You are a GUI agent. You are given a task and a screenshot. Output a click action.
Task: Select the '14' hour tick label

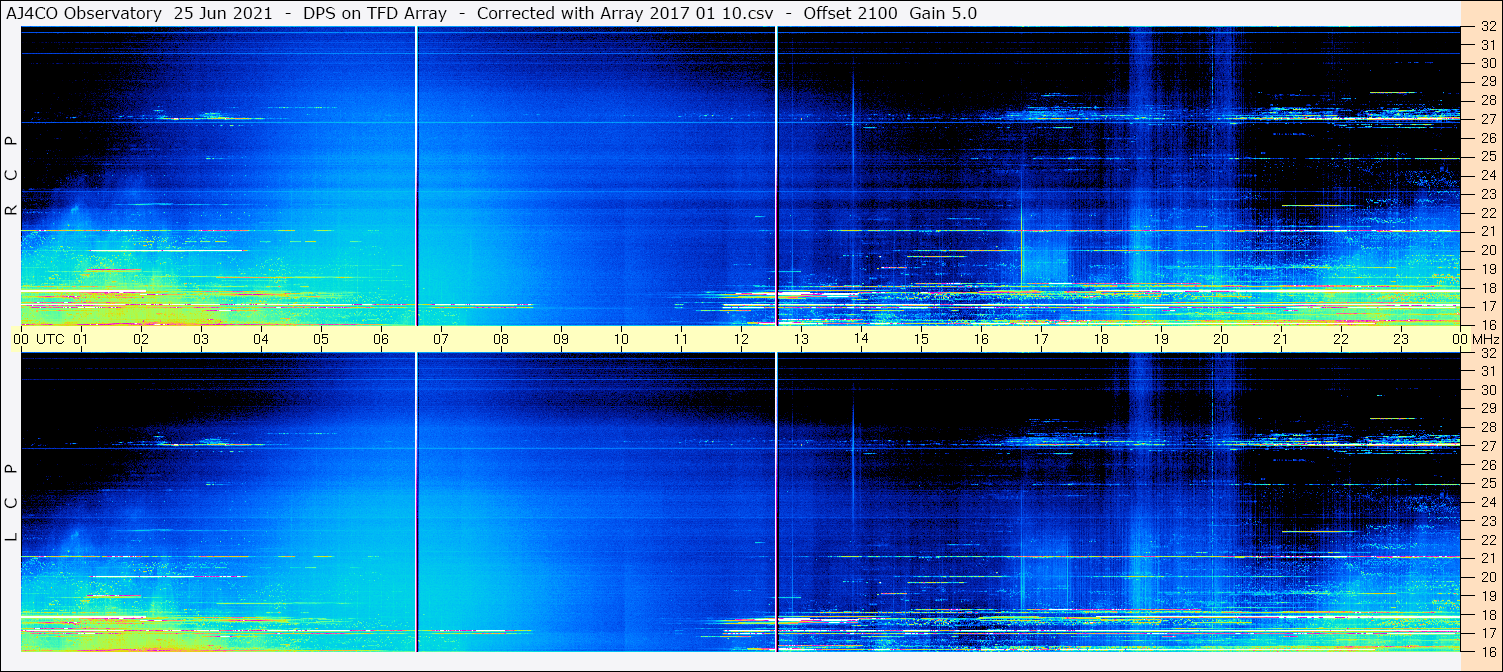click(861, 339)
